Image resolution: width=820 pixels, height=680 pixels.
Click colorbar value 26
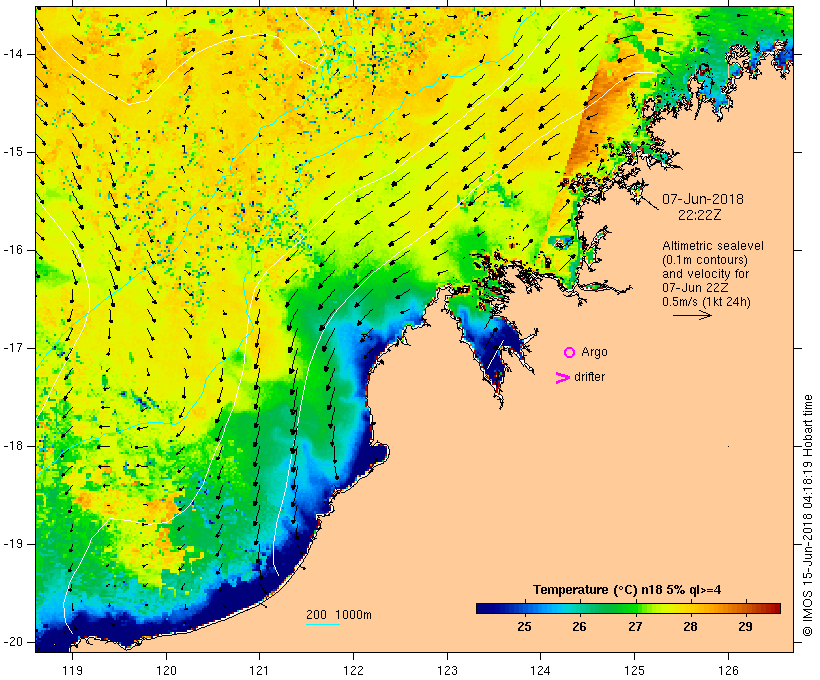point(579,627)
